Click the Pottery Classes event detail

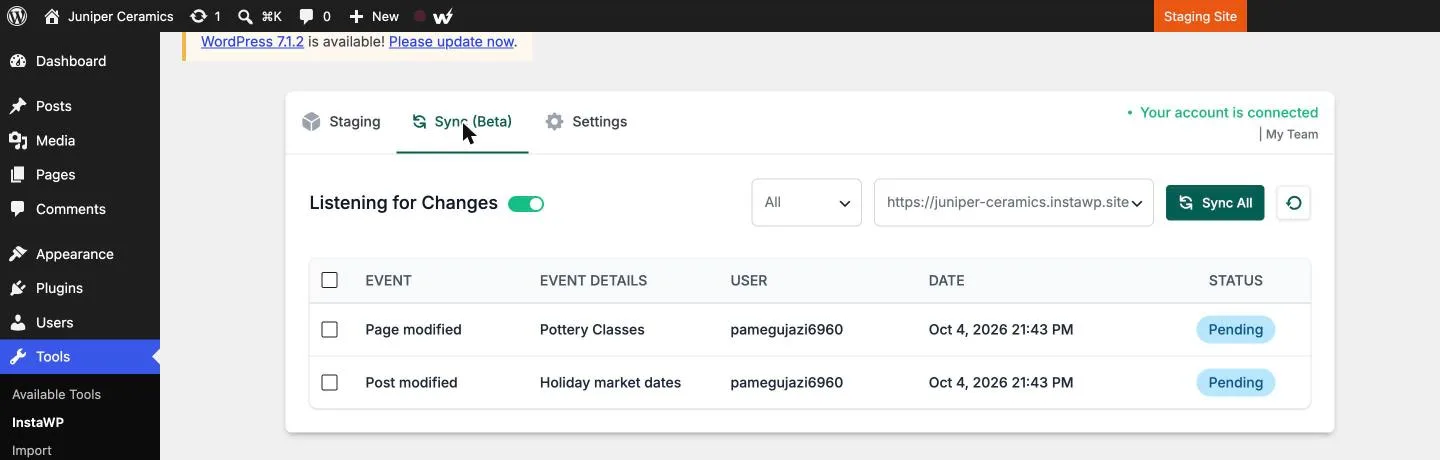click(592, 329)
